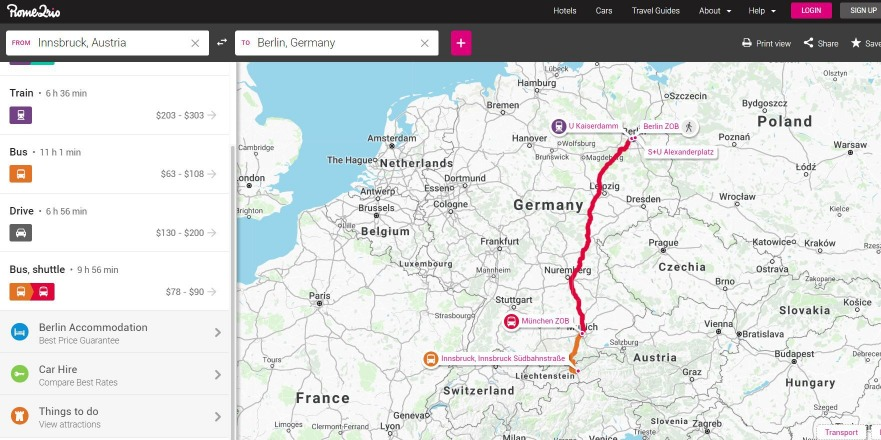Select the Bus 11 h 1 min route title
This screenshot has width=881, height=440.
(x=45, y=152)
